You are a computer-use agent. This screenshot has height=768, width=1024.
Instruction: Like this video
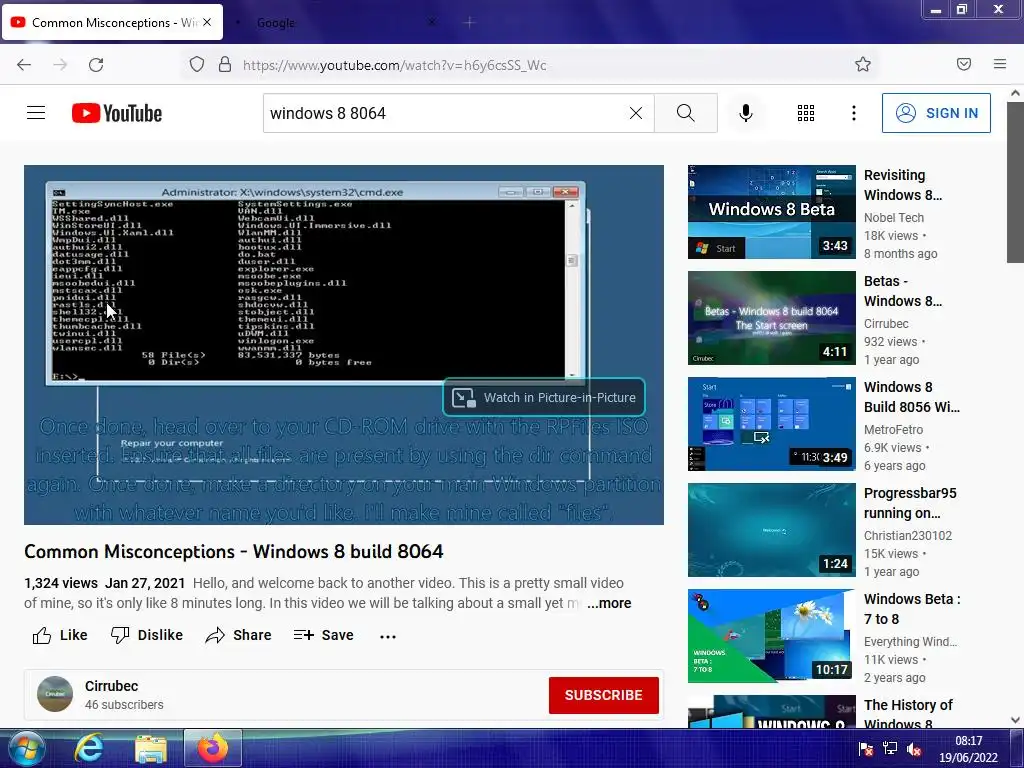(59, 635)
